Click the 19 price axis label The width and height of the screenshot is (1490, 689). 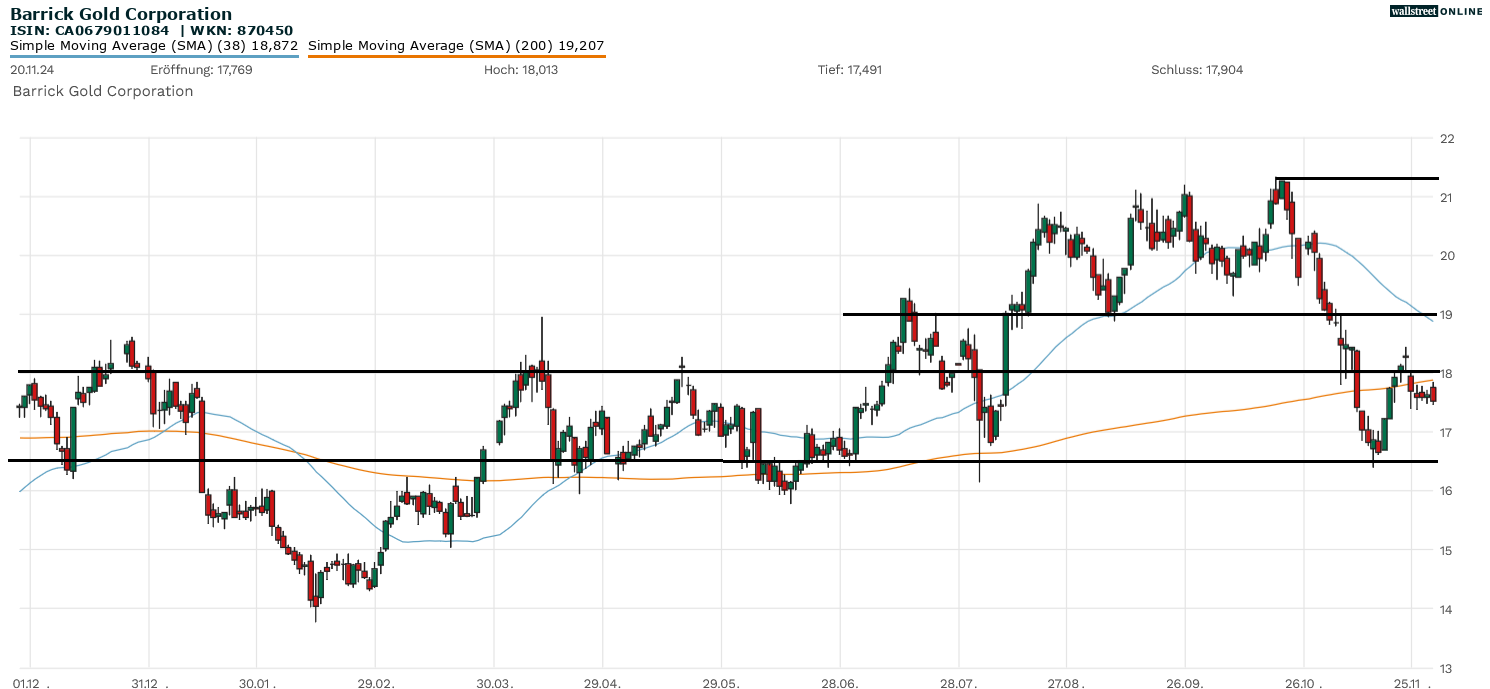tap(1446, 315)
